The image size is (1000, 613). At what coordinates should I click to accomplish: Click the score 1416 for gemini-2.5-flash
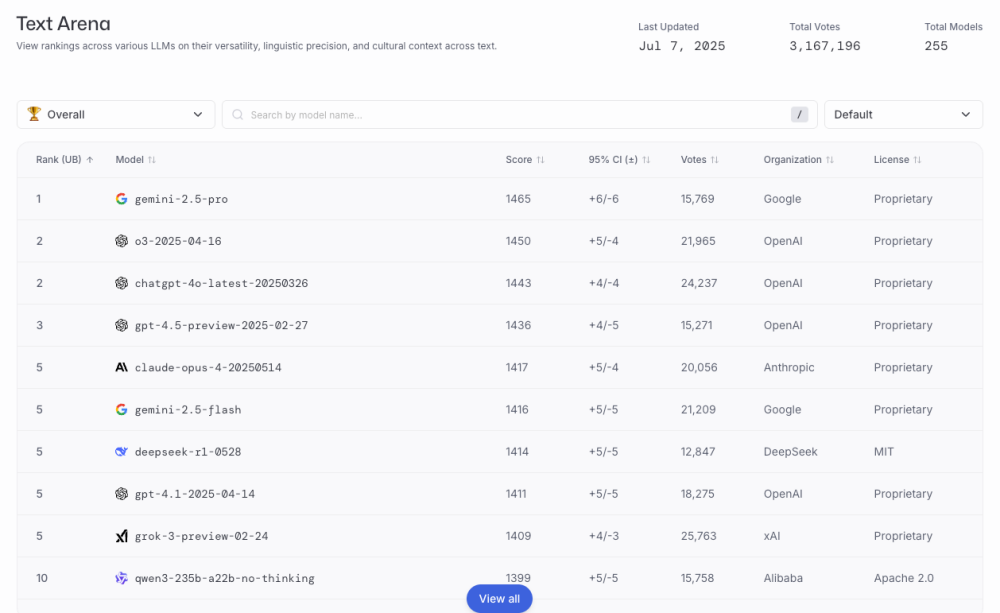coord(517,410)
